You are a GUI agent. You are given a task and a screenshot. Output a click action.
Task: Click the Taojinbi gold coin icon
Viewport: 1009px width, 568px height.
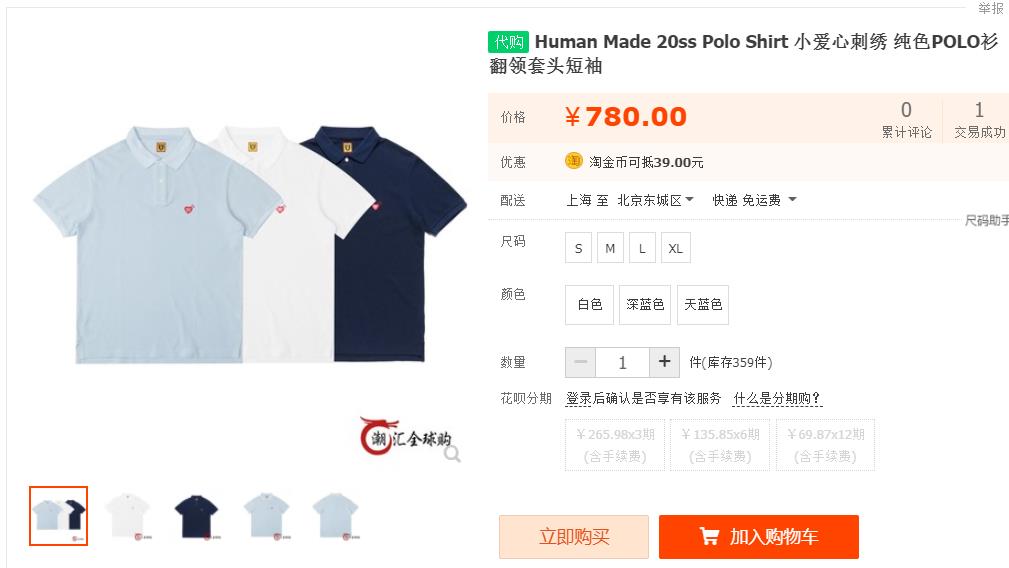[573, 161]
